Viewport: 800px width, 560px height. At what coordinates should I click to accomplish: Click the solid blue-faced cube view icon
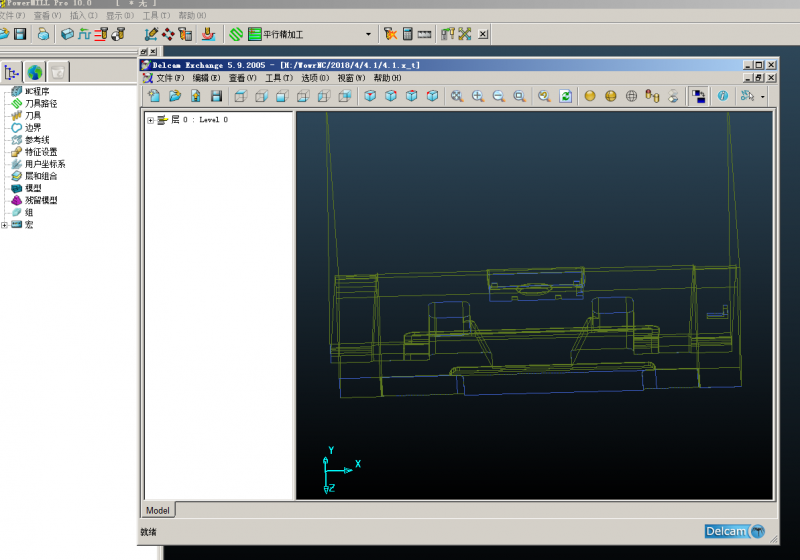coord(283,96)
